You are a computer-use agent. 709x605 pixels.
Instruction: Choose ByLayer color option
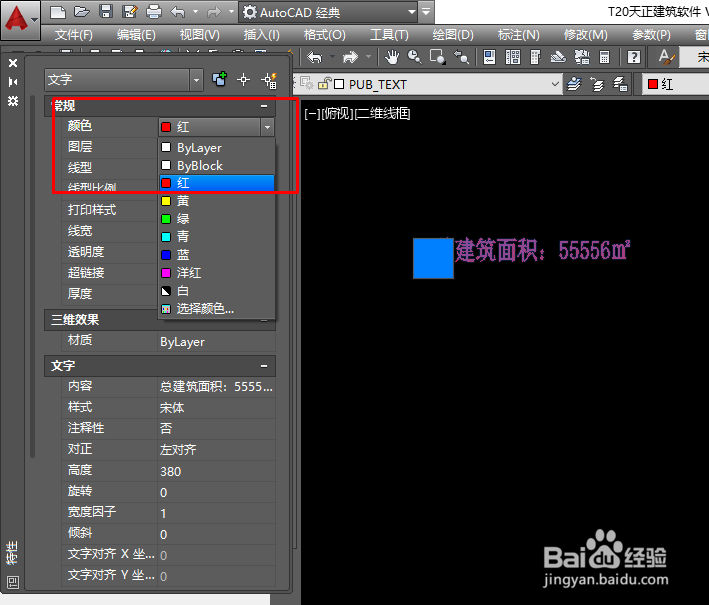(217, 148)
